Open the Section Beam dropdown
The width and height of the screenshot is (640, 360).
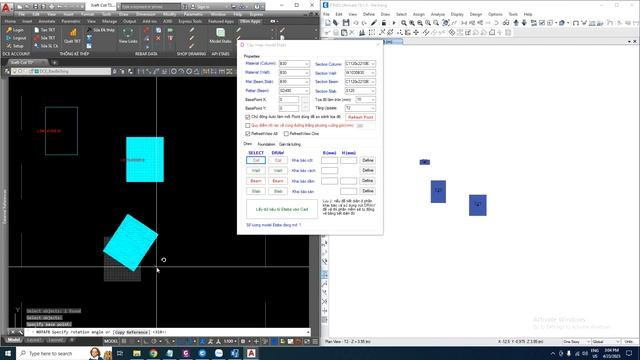coord(360,82)
